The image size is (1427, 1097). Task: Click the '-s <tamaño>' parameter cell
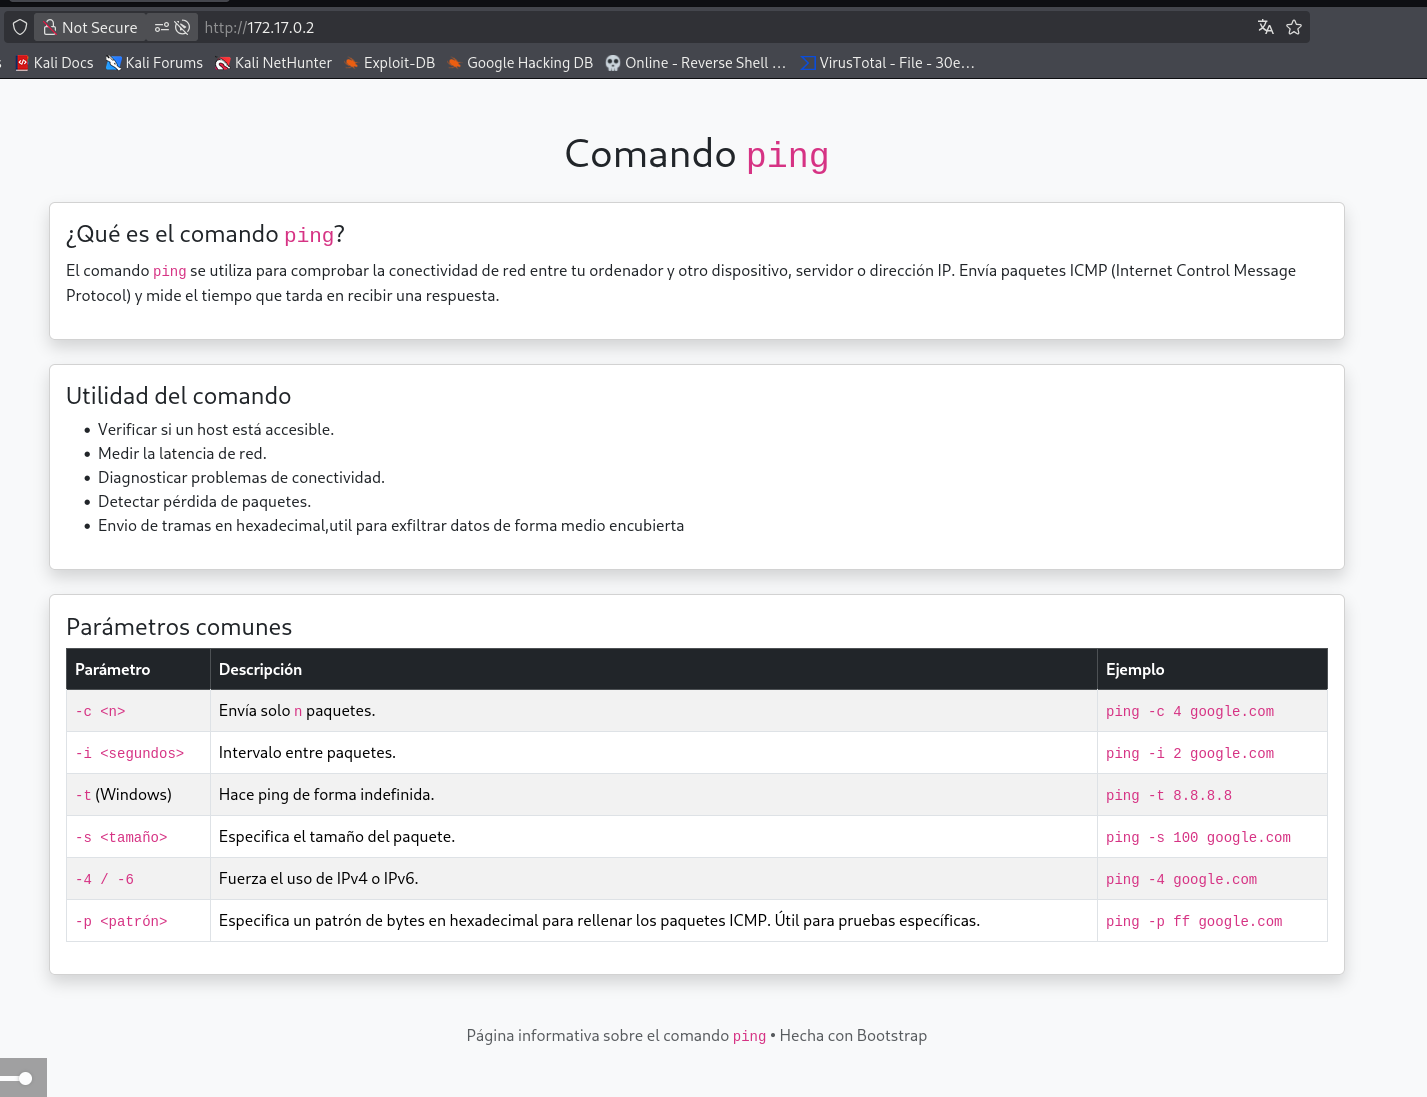tap(138, 837)
